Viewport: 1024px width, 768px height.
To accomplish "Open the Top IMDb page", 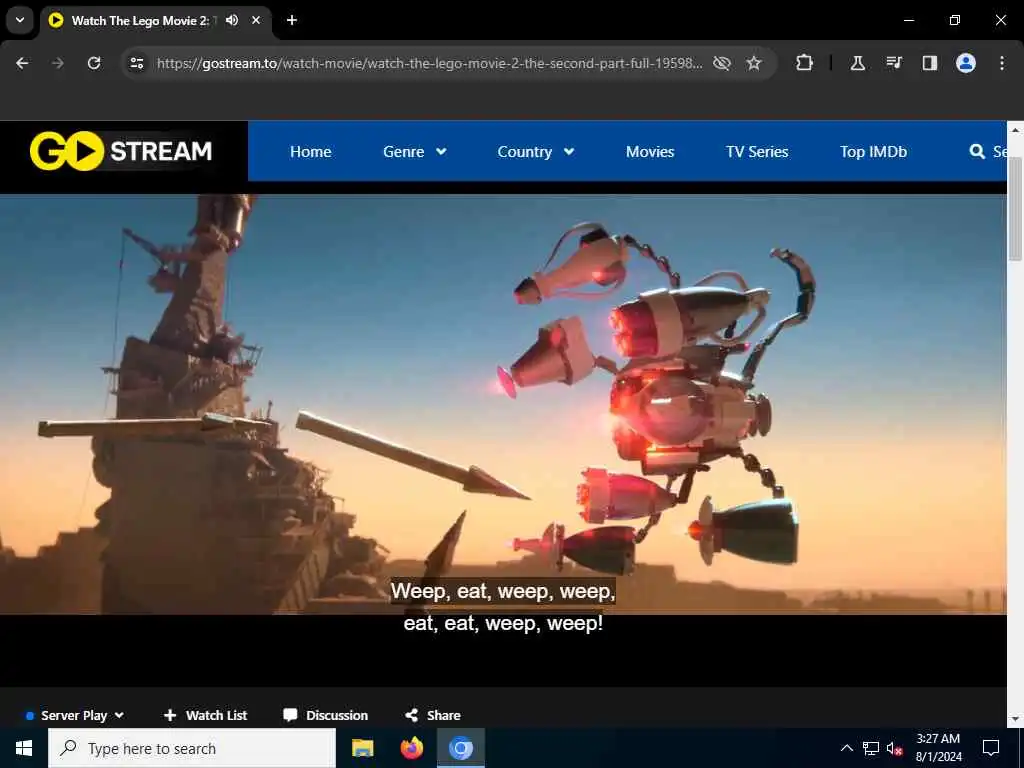I will (873, 152).
